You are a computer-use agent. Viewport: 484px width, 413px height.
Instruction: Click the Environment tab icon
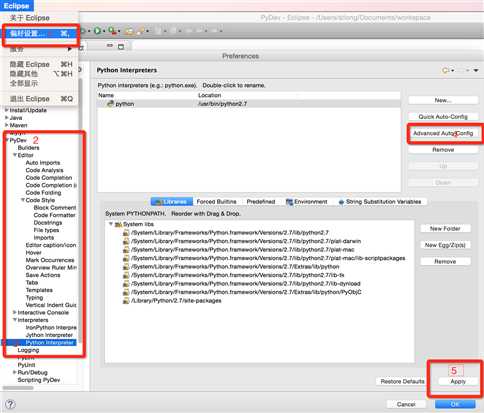tap(289, 202)
